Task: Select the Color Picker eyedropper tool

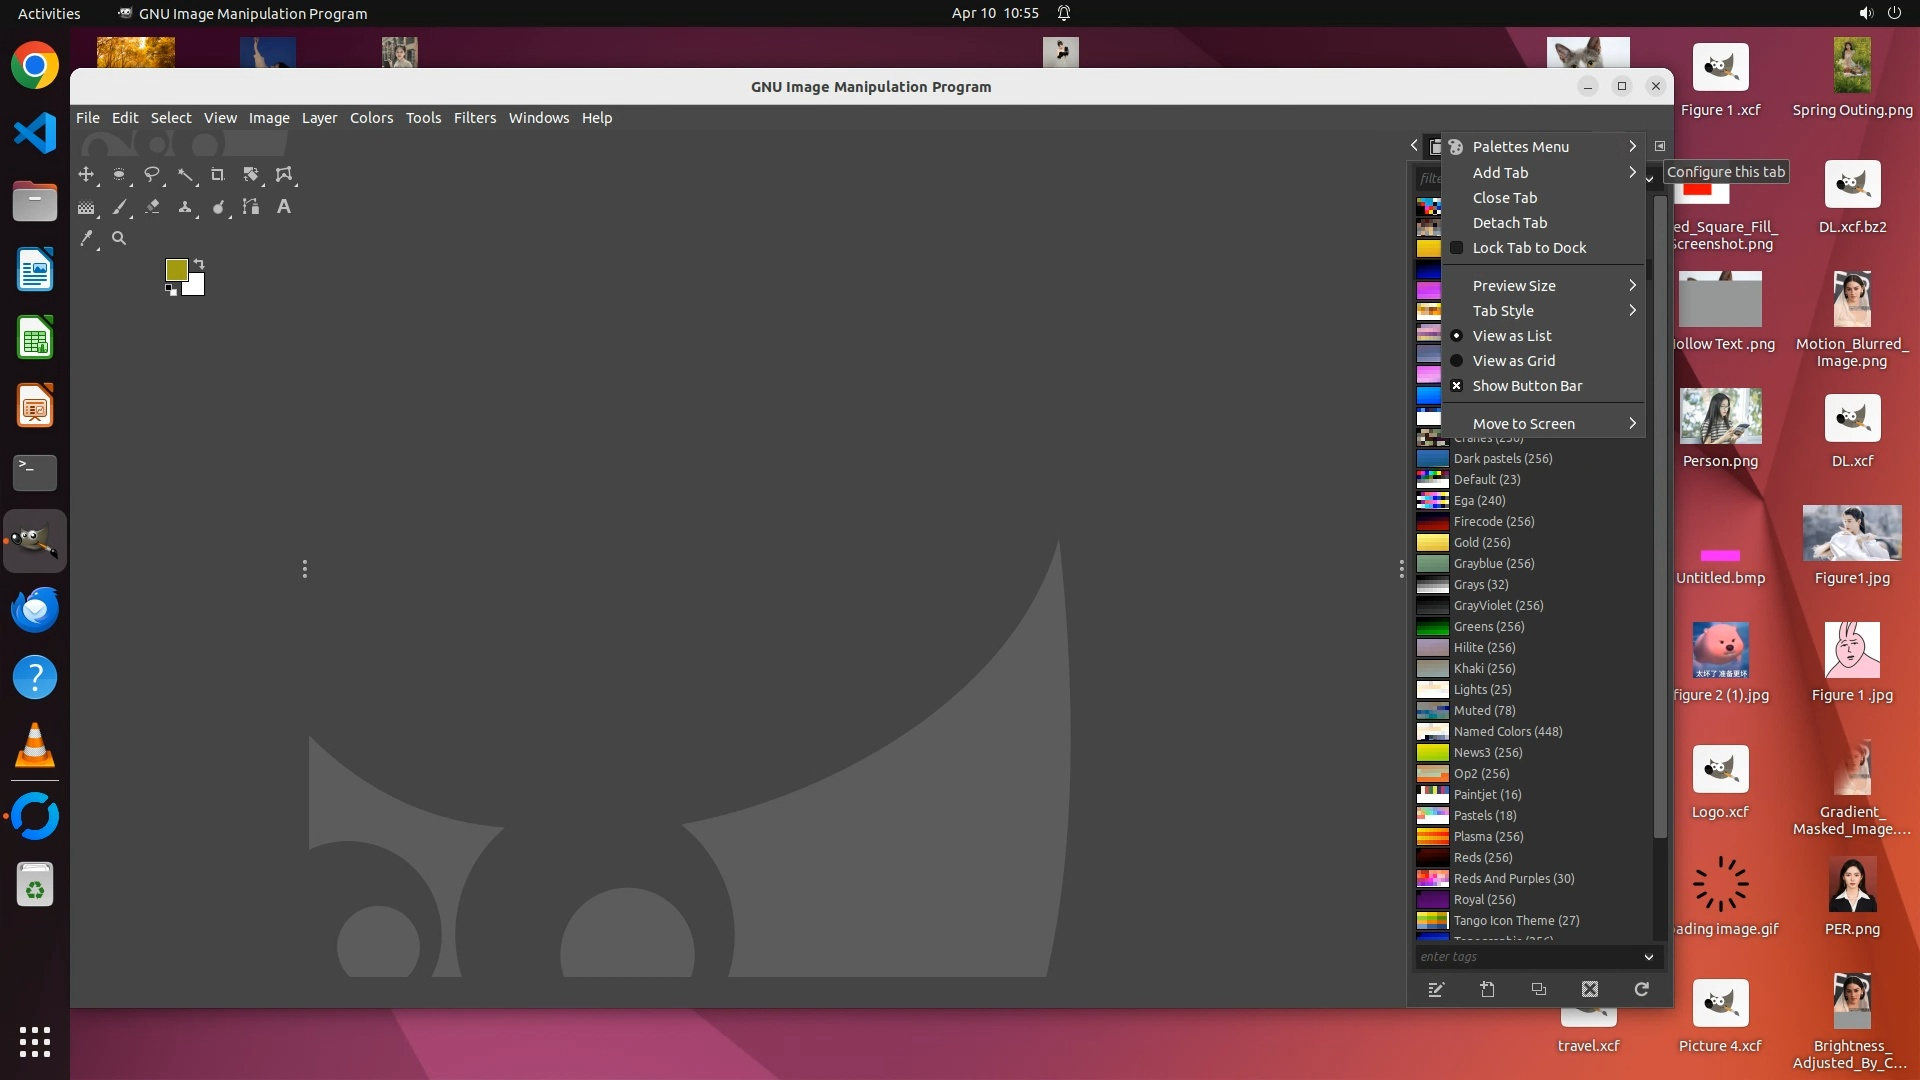Action: click(x=87, y=238)
